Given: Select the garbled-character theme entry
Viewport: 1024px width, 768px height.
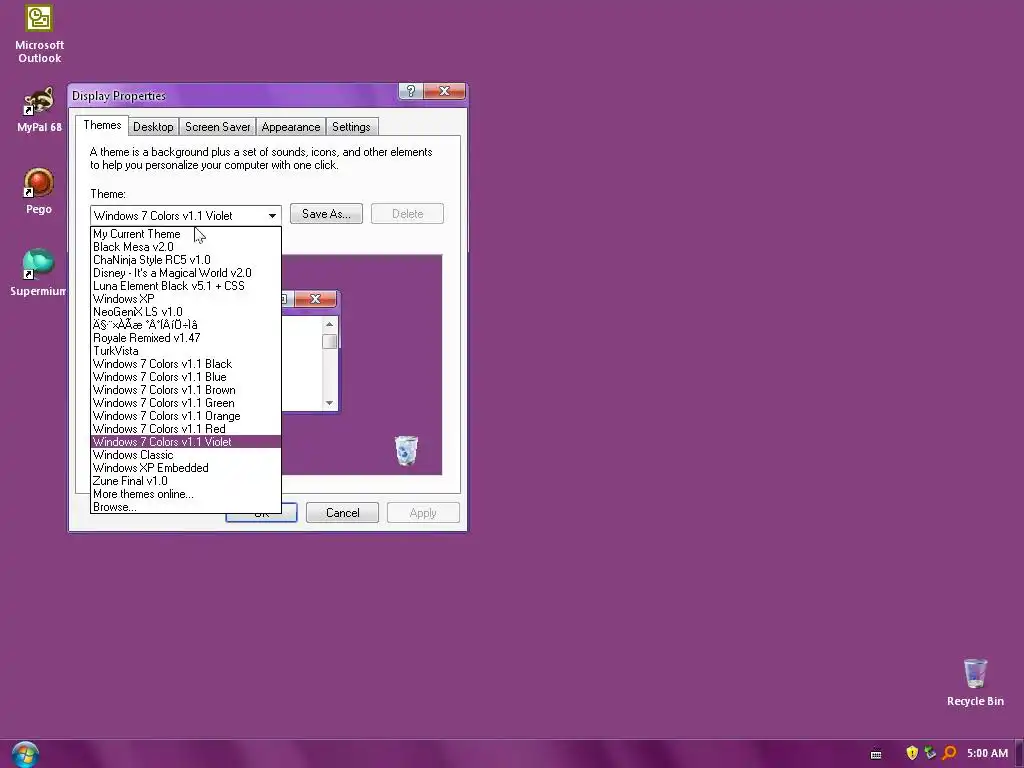Looking at the screenshot, I should pyautogui.click(x=185, y=325).
